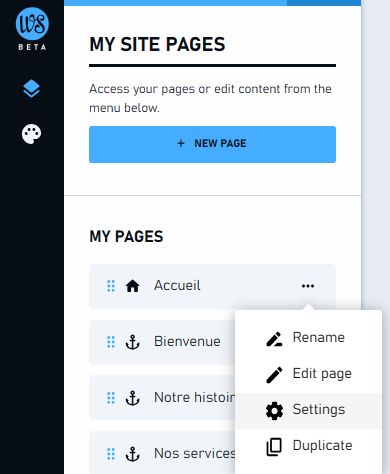390x474 pixels.
Task: Click the WS Beta logo
Action: point(32,29)
